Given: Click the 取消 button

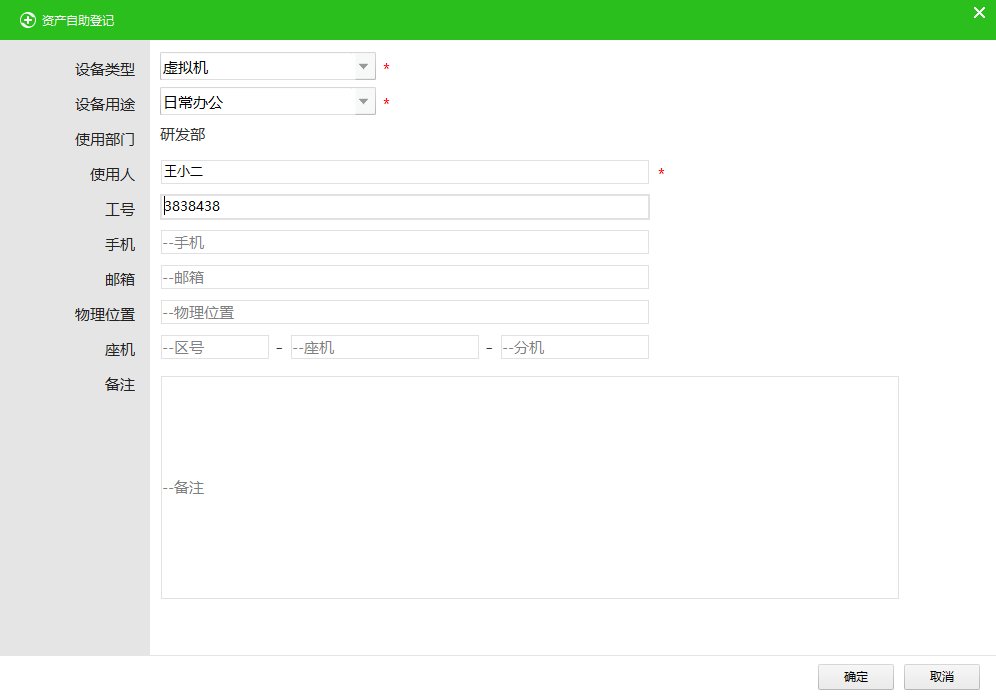Looking at the screenshot, I should coord(941,677).
